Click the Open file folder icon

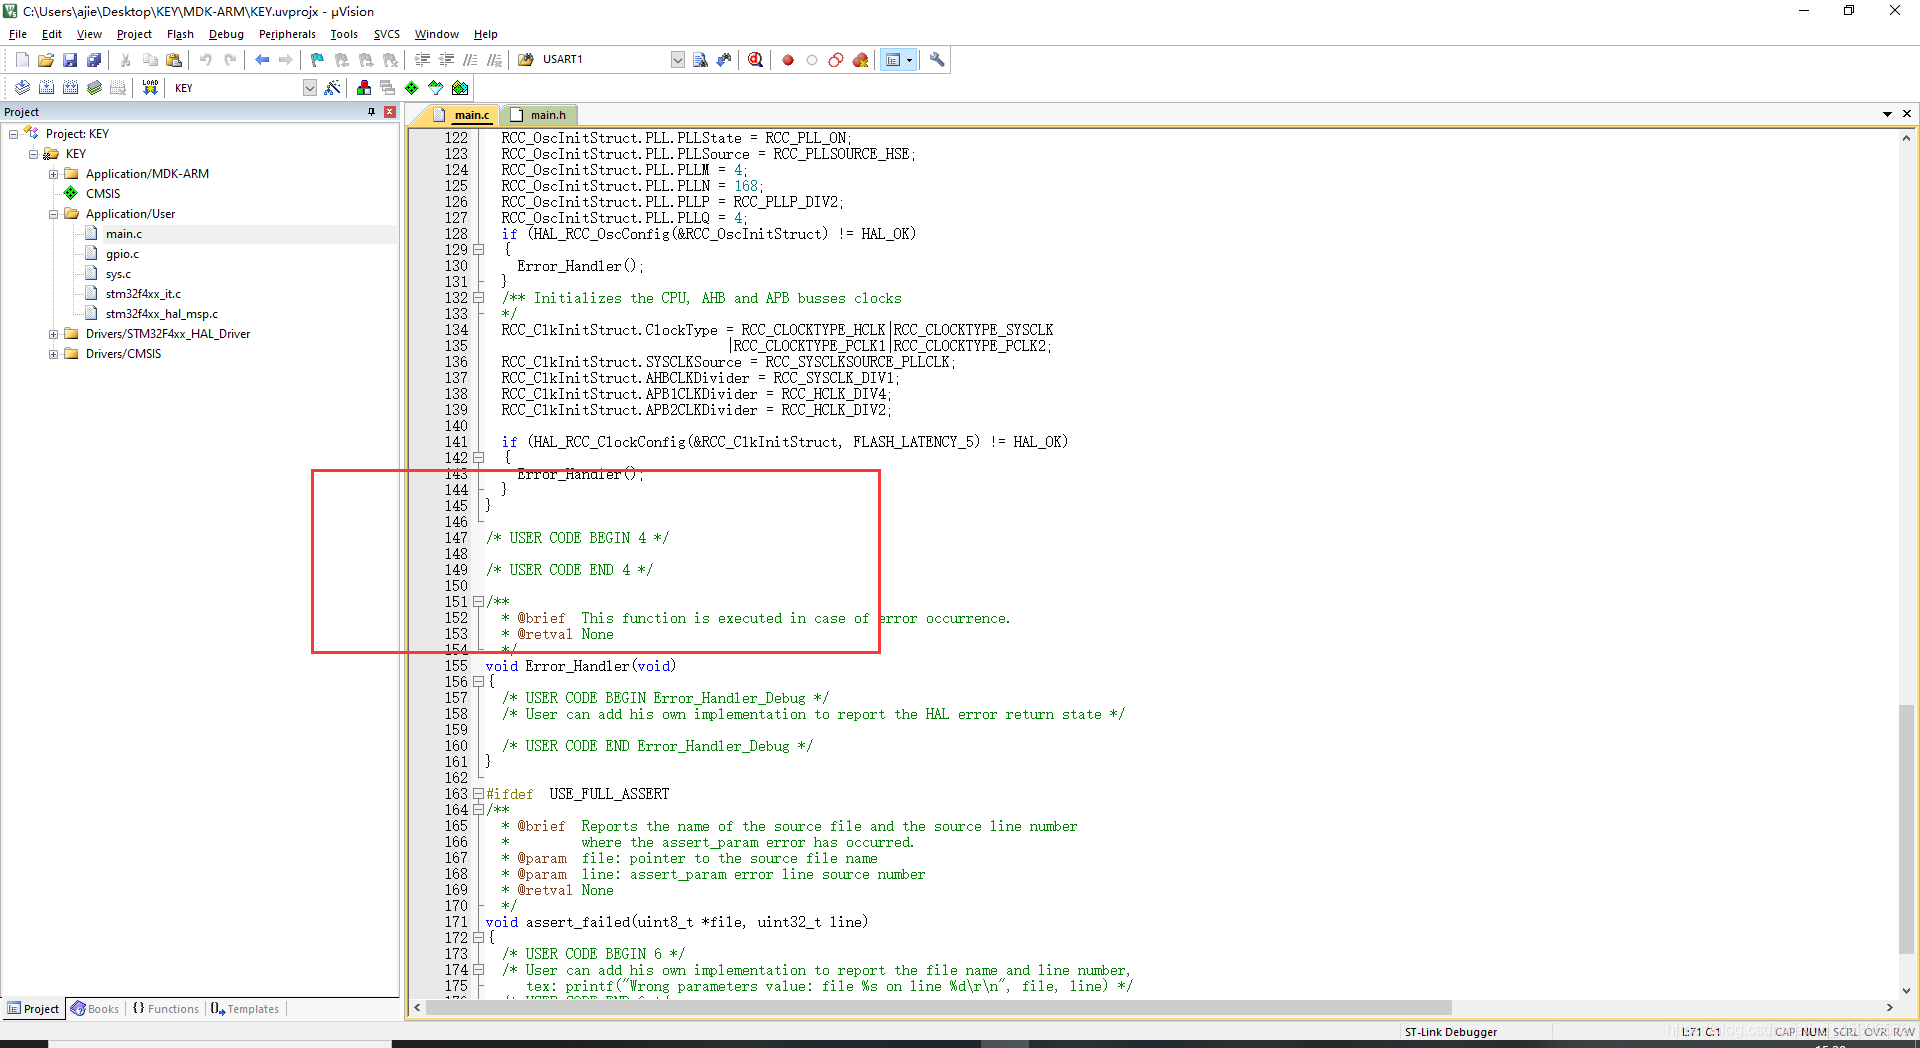(46, 60)
